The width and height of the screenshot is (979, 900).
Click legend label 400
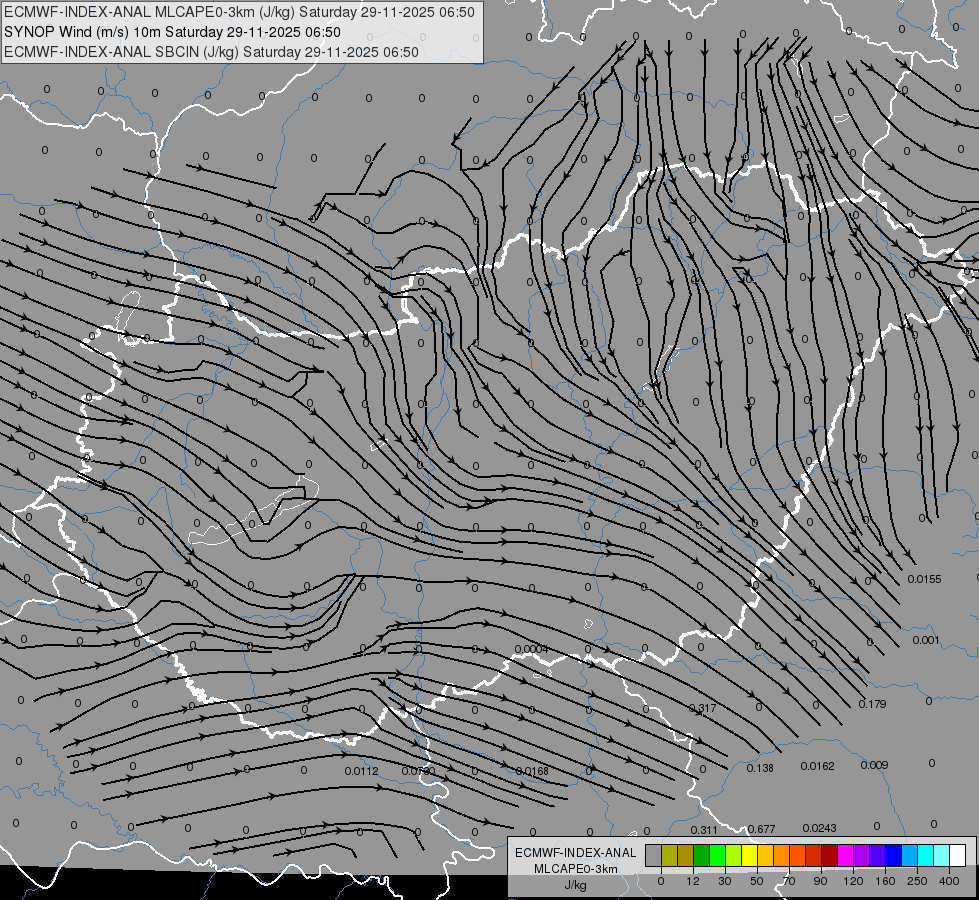coord(949,881)
